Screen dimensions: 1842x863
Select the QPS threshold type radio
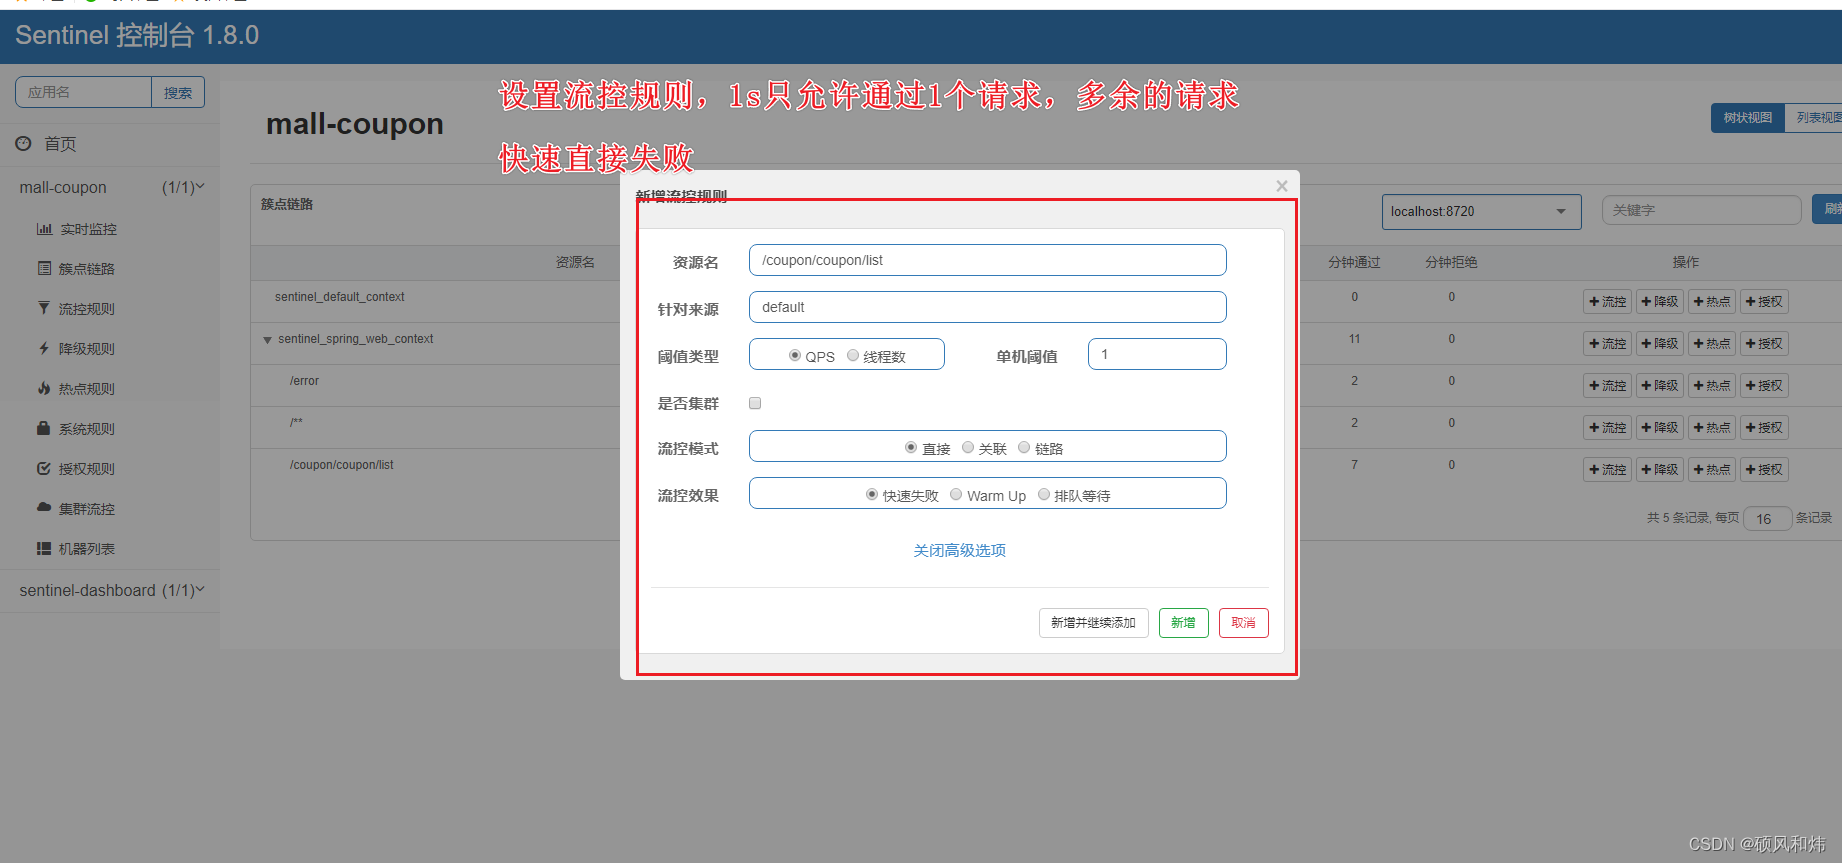pos(795,355)
